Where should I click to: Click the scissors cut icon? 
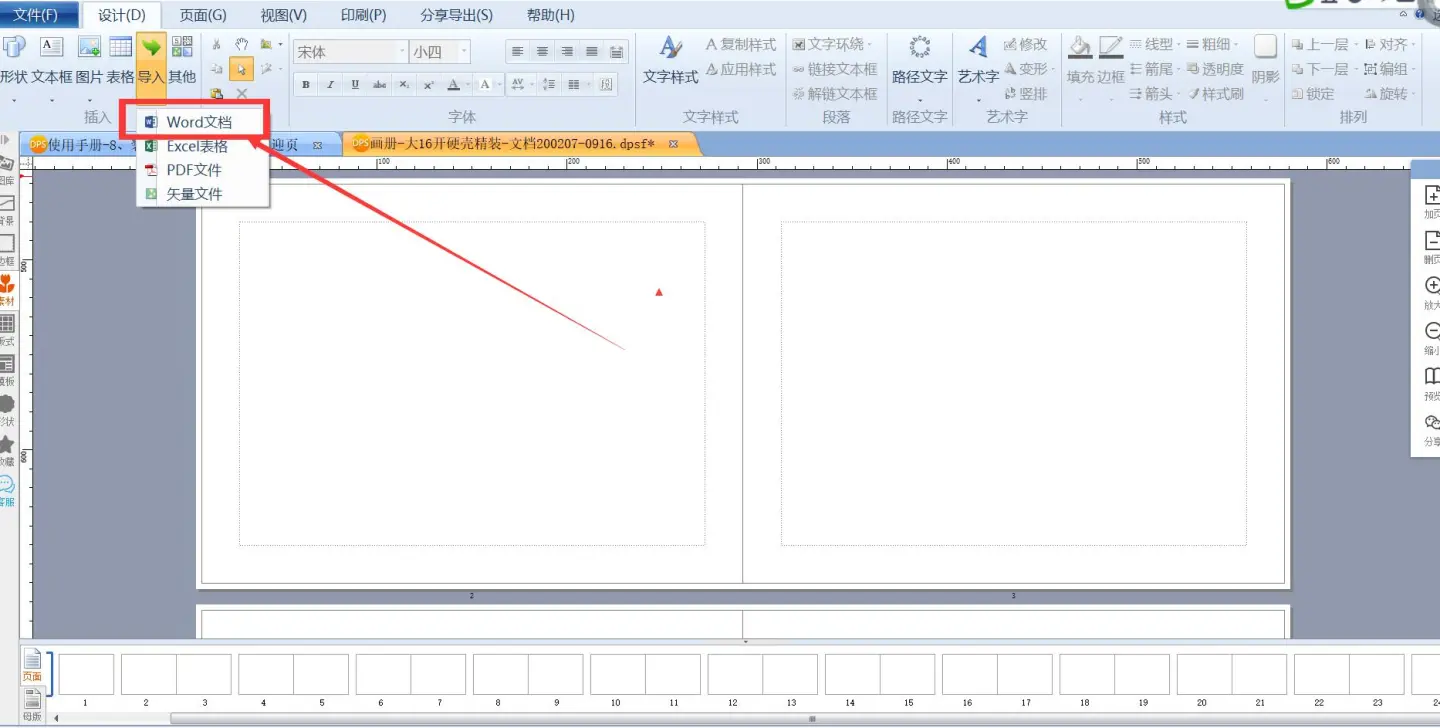(x=217, y=45)
